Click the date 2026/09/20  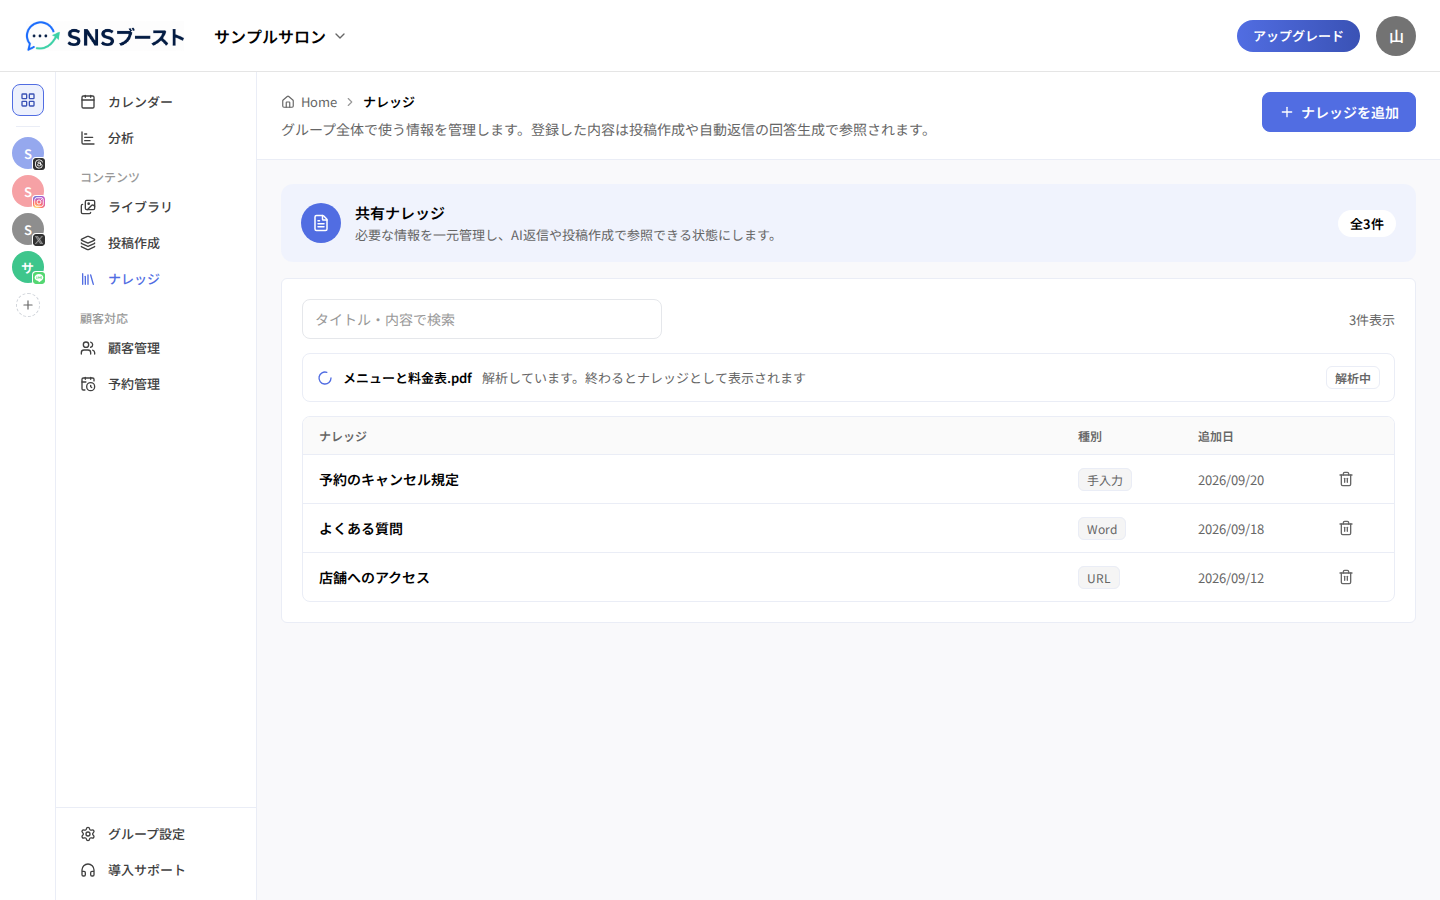click(1231, 480)
